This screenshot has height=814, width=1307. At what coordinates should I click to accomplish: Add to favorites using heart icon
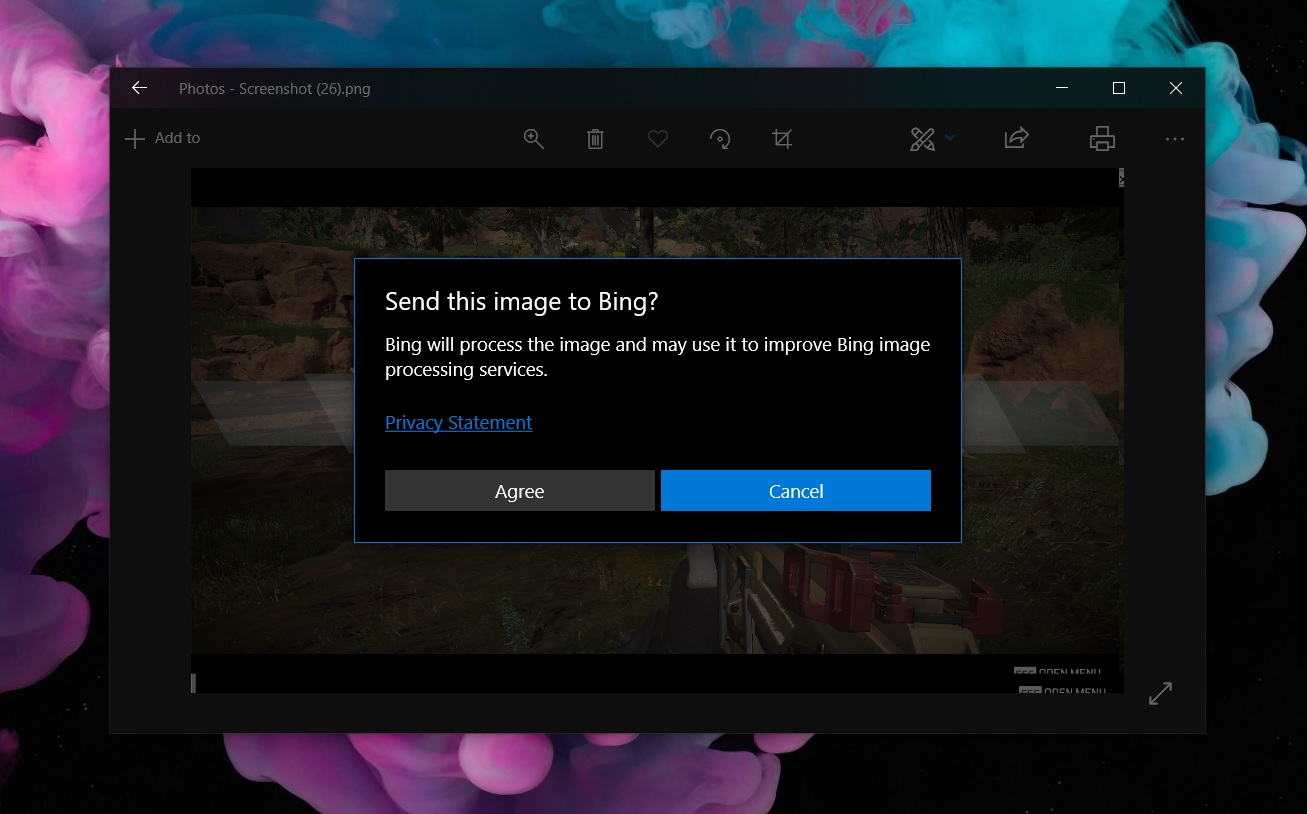click(657, 139)
